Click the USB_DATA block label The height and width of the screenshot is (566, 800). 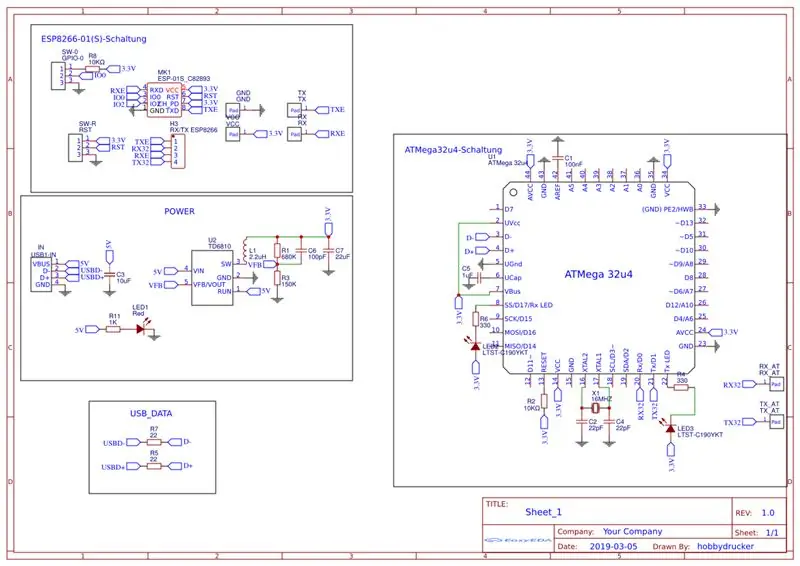[x=151, y=413]
